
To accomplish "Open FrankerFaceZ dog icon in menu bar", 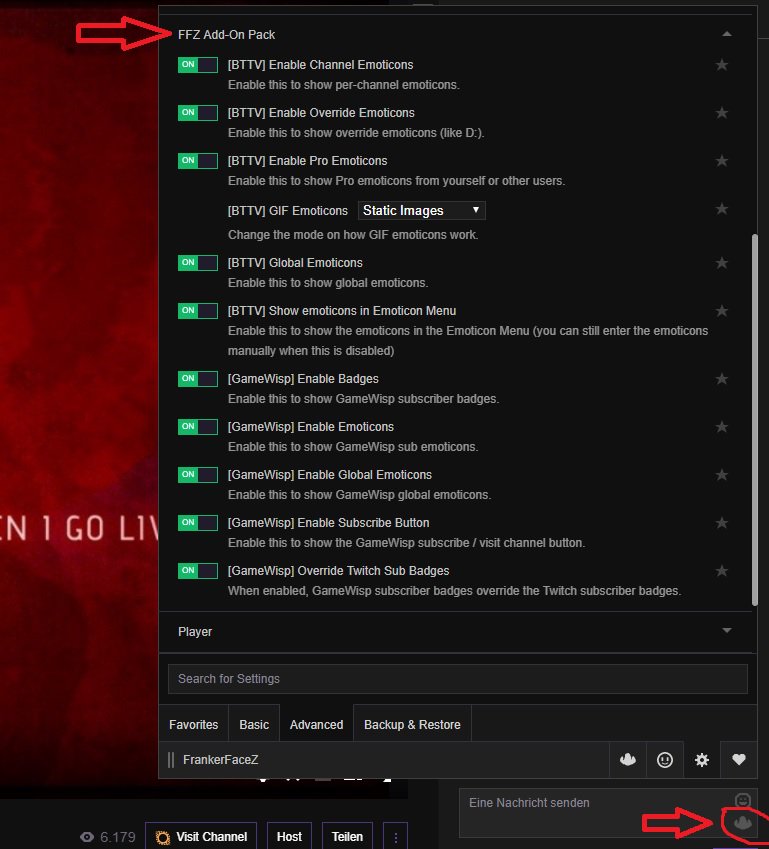I will pyautogui.click(x=628, y=760).
